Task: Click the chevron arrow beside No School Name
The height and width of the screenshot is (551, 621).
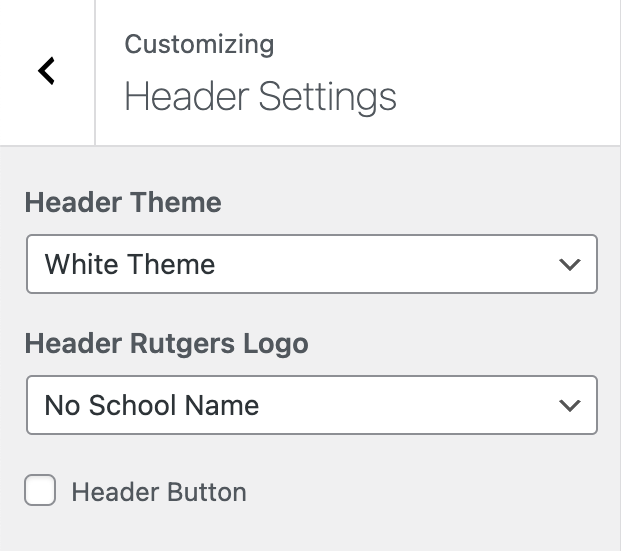Action: tap(570, 406)
